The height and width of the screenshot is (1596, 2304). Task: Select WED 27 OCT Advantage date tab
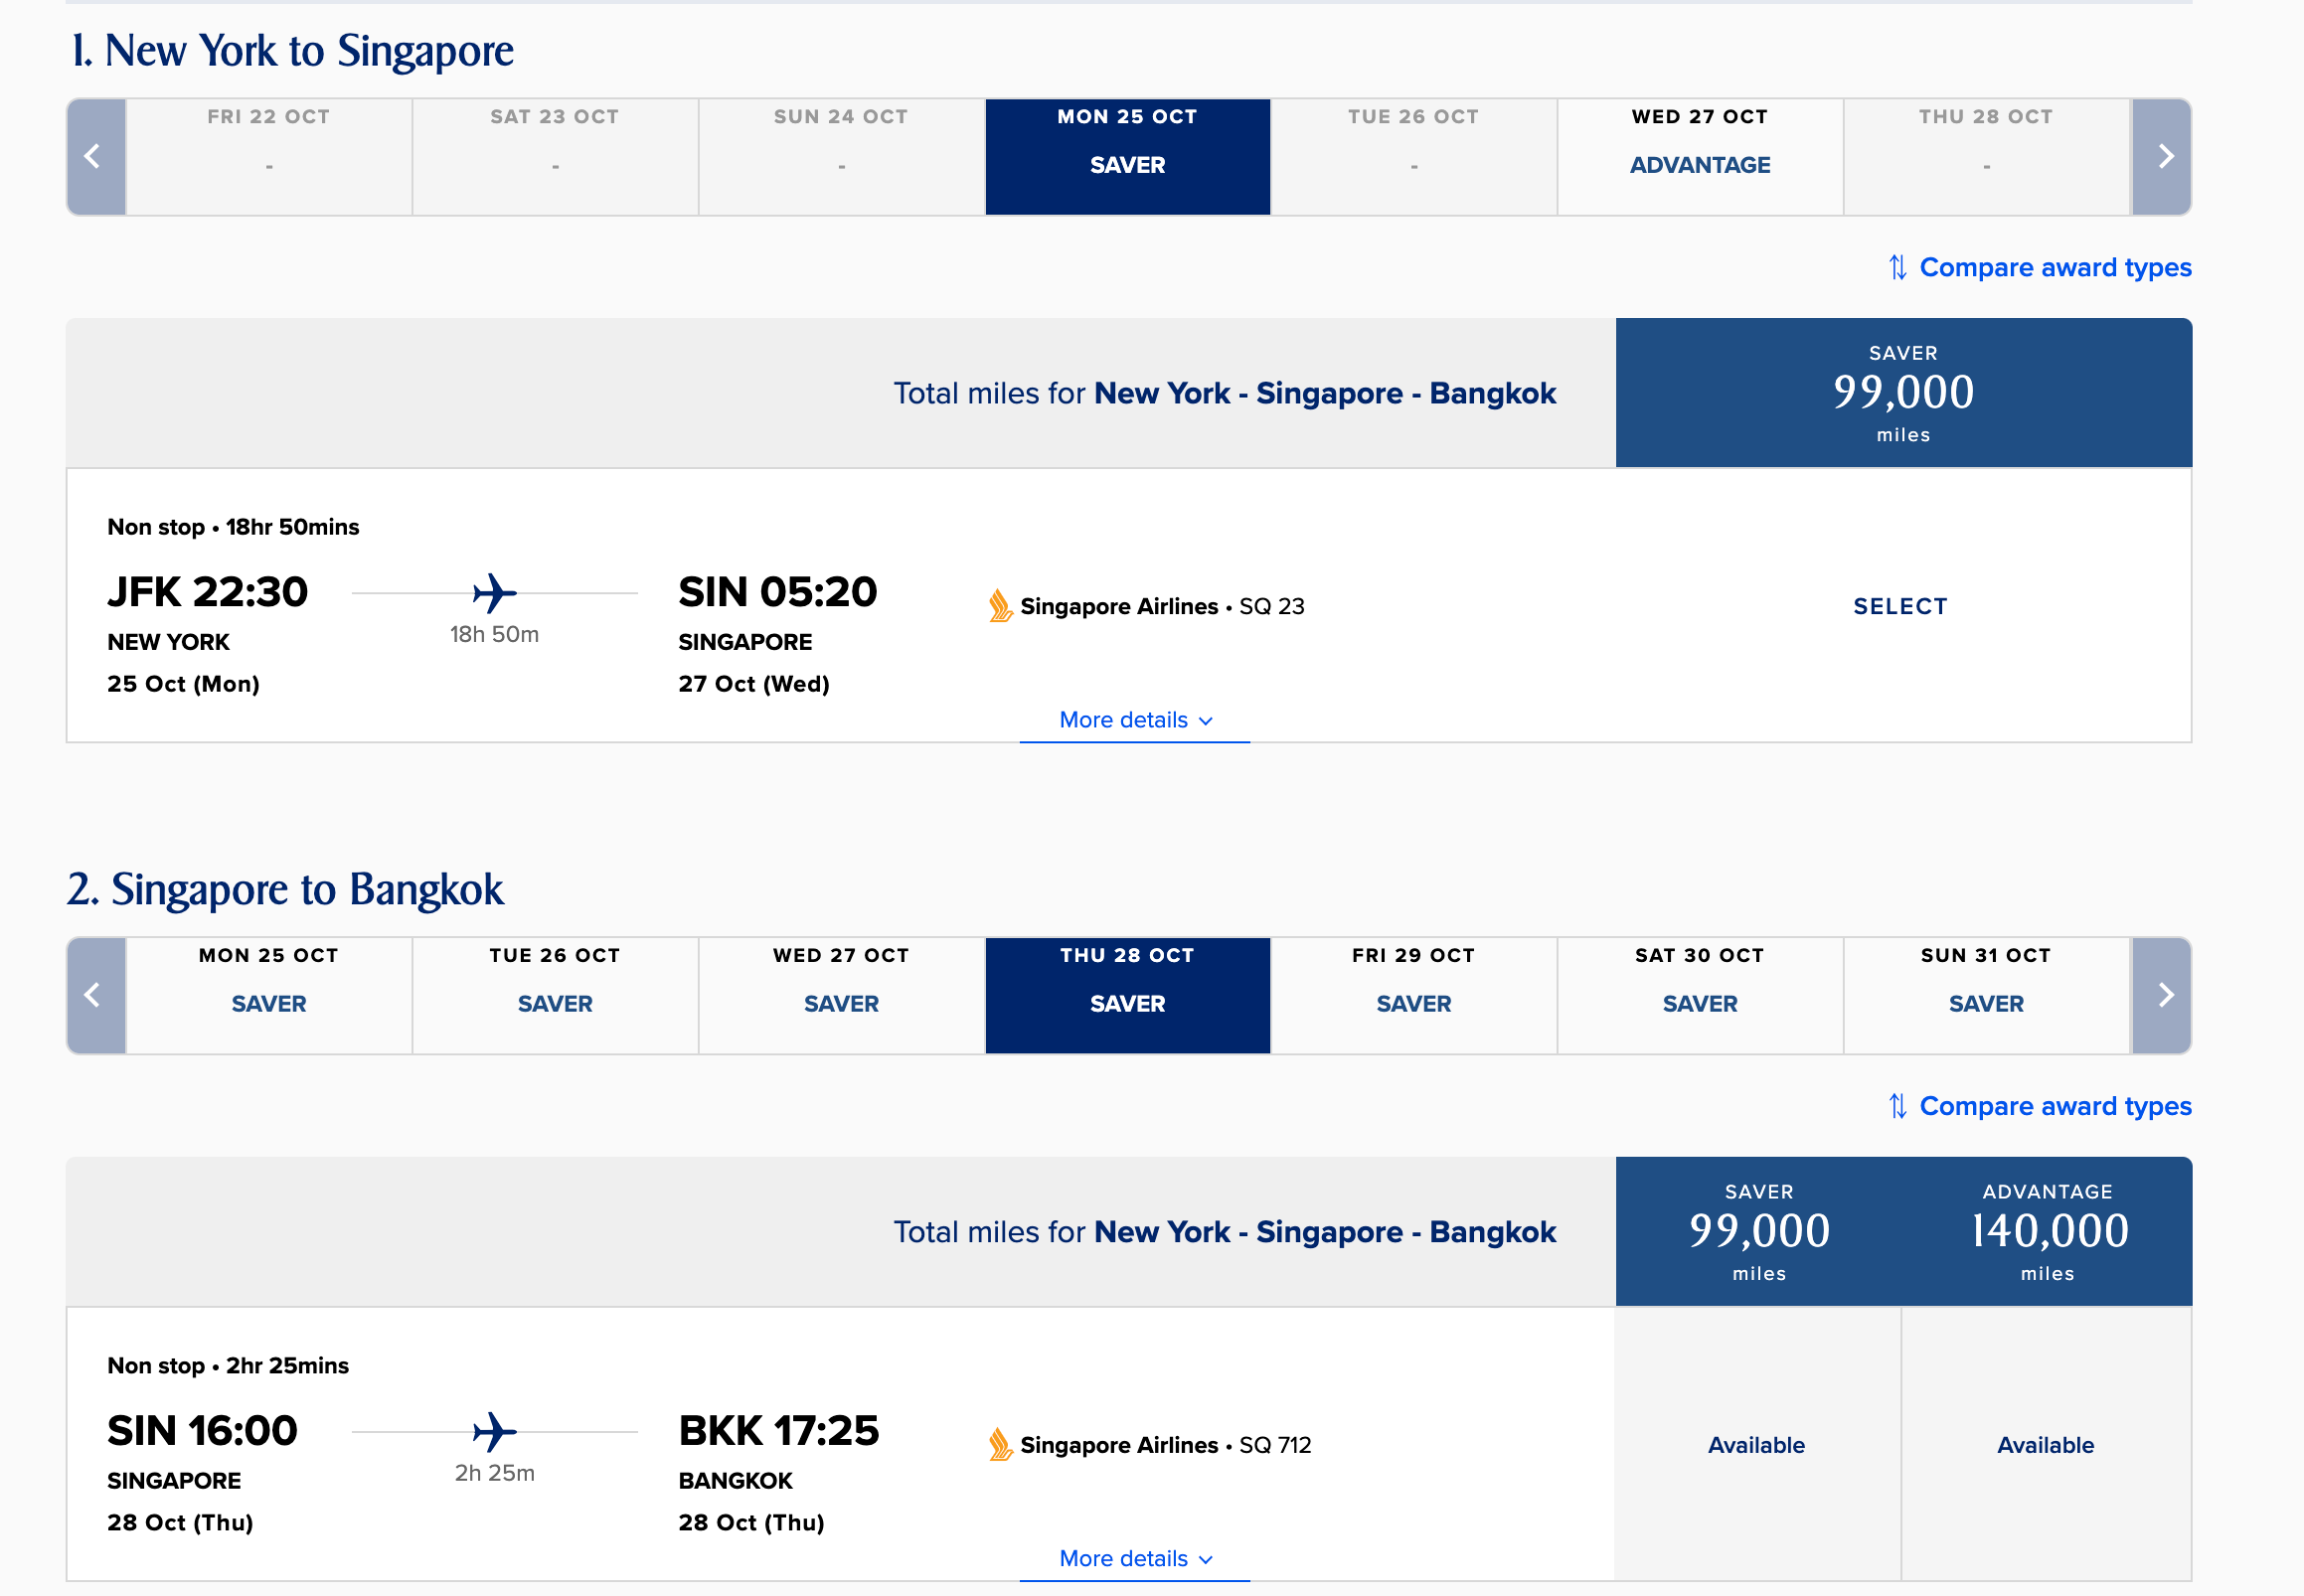point(1699,157)
